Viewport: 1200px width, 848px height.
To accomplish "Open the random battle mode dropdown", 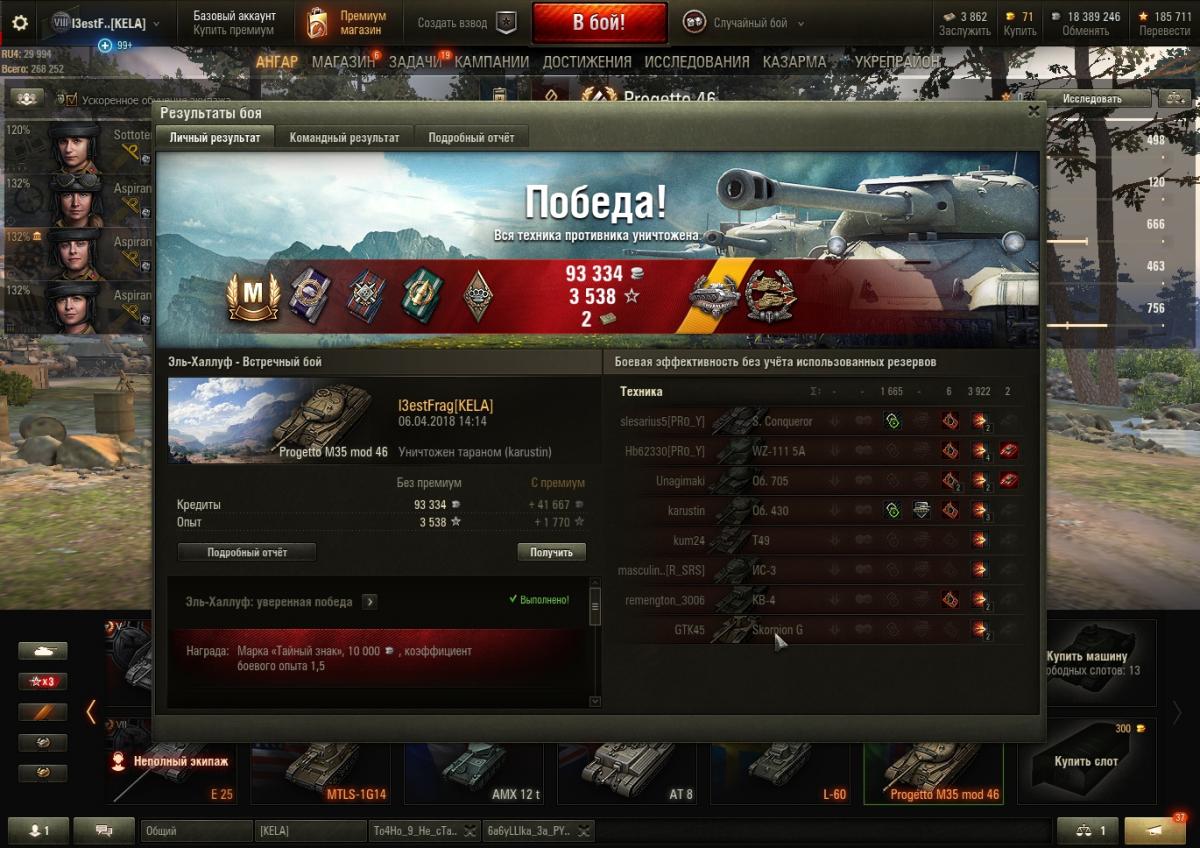I will tap(744, 23).
